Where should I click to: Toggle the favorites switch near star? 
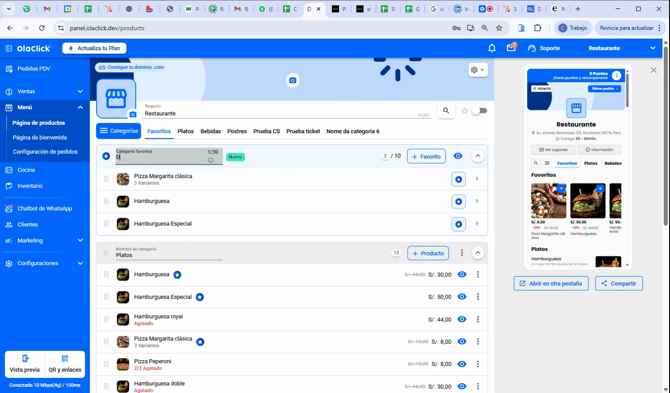480,111
